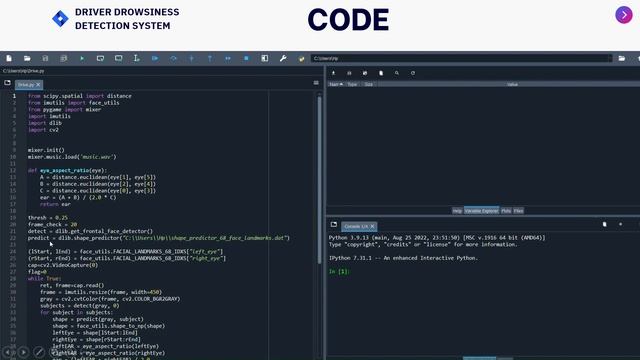Click the play control on slide overlay

coord(24,352)
